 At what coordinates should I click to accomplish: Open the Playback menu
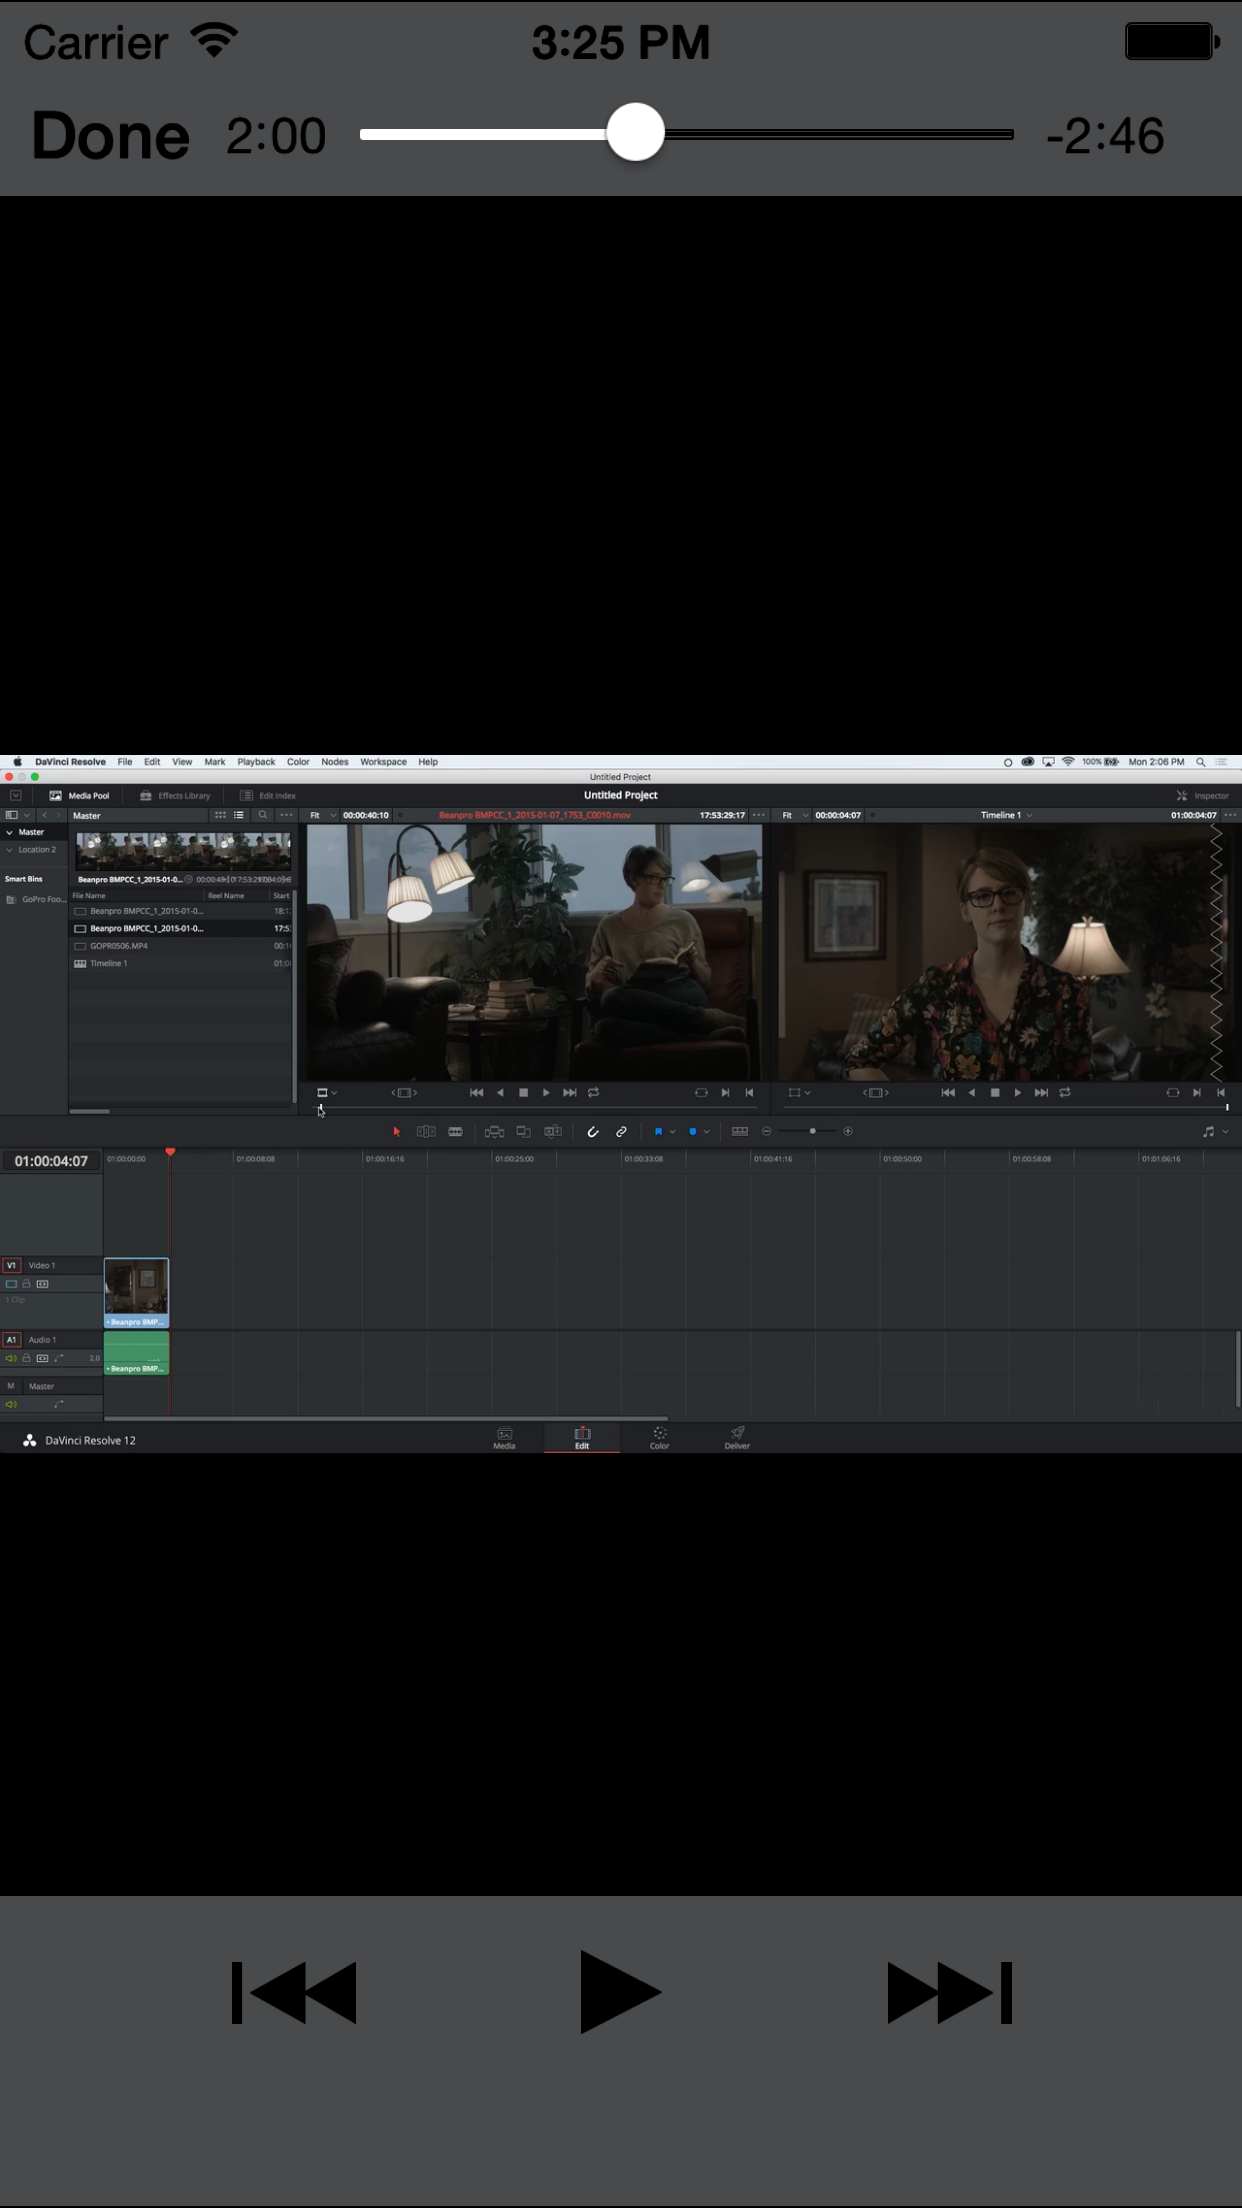pyautogui.click(x=256, y=762)
